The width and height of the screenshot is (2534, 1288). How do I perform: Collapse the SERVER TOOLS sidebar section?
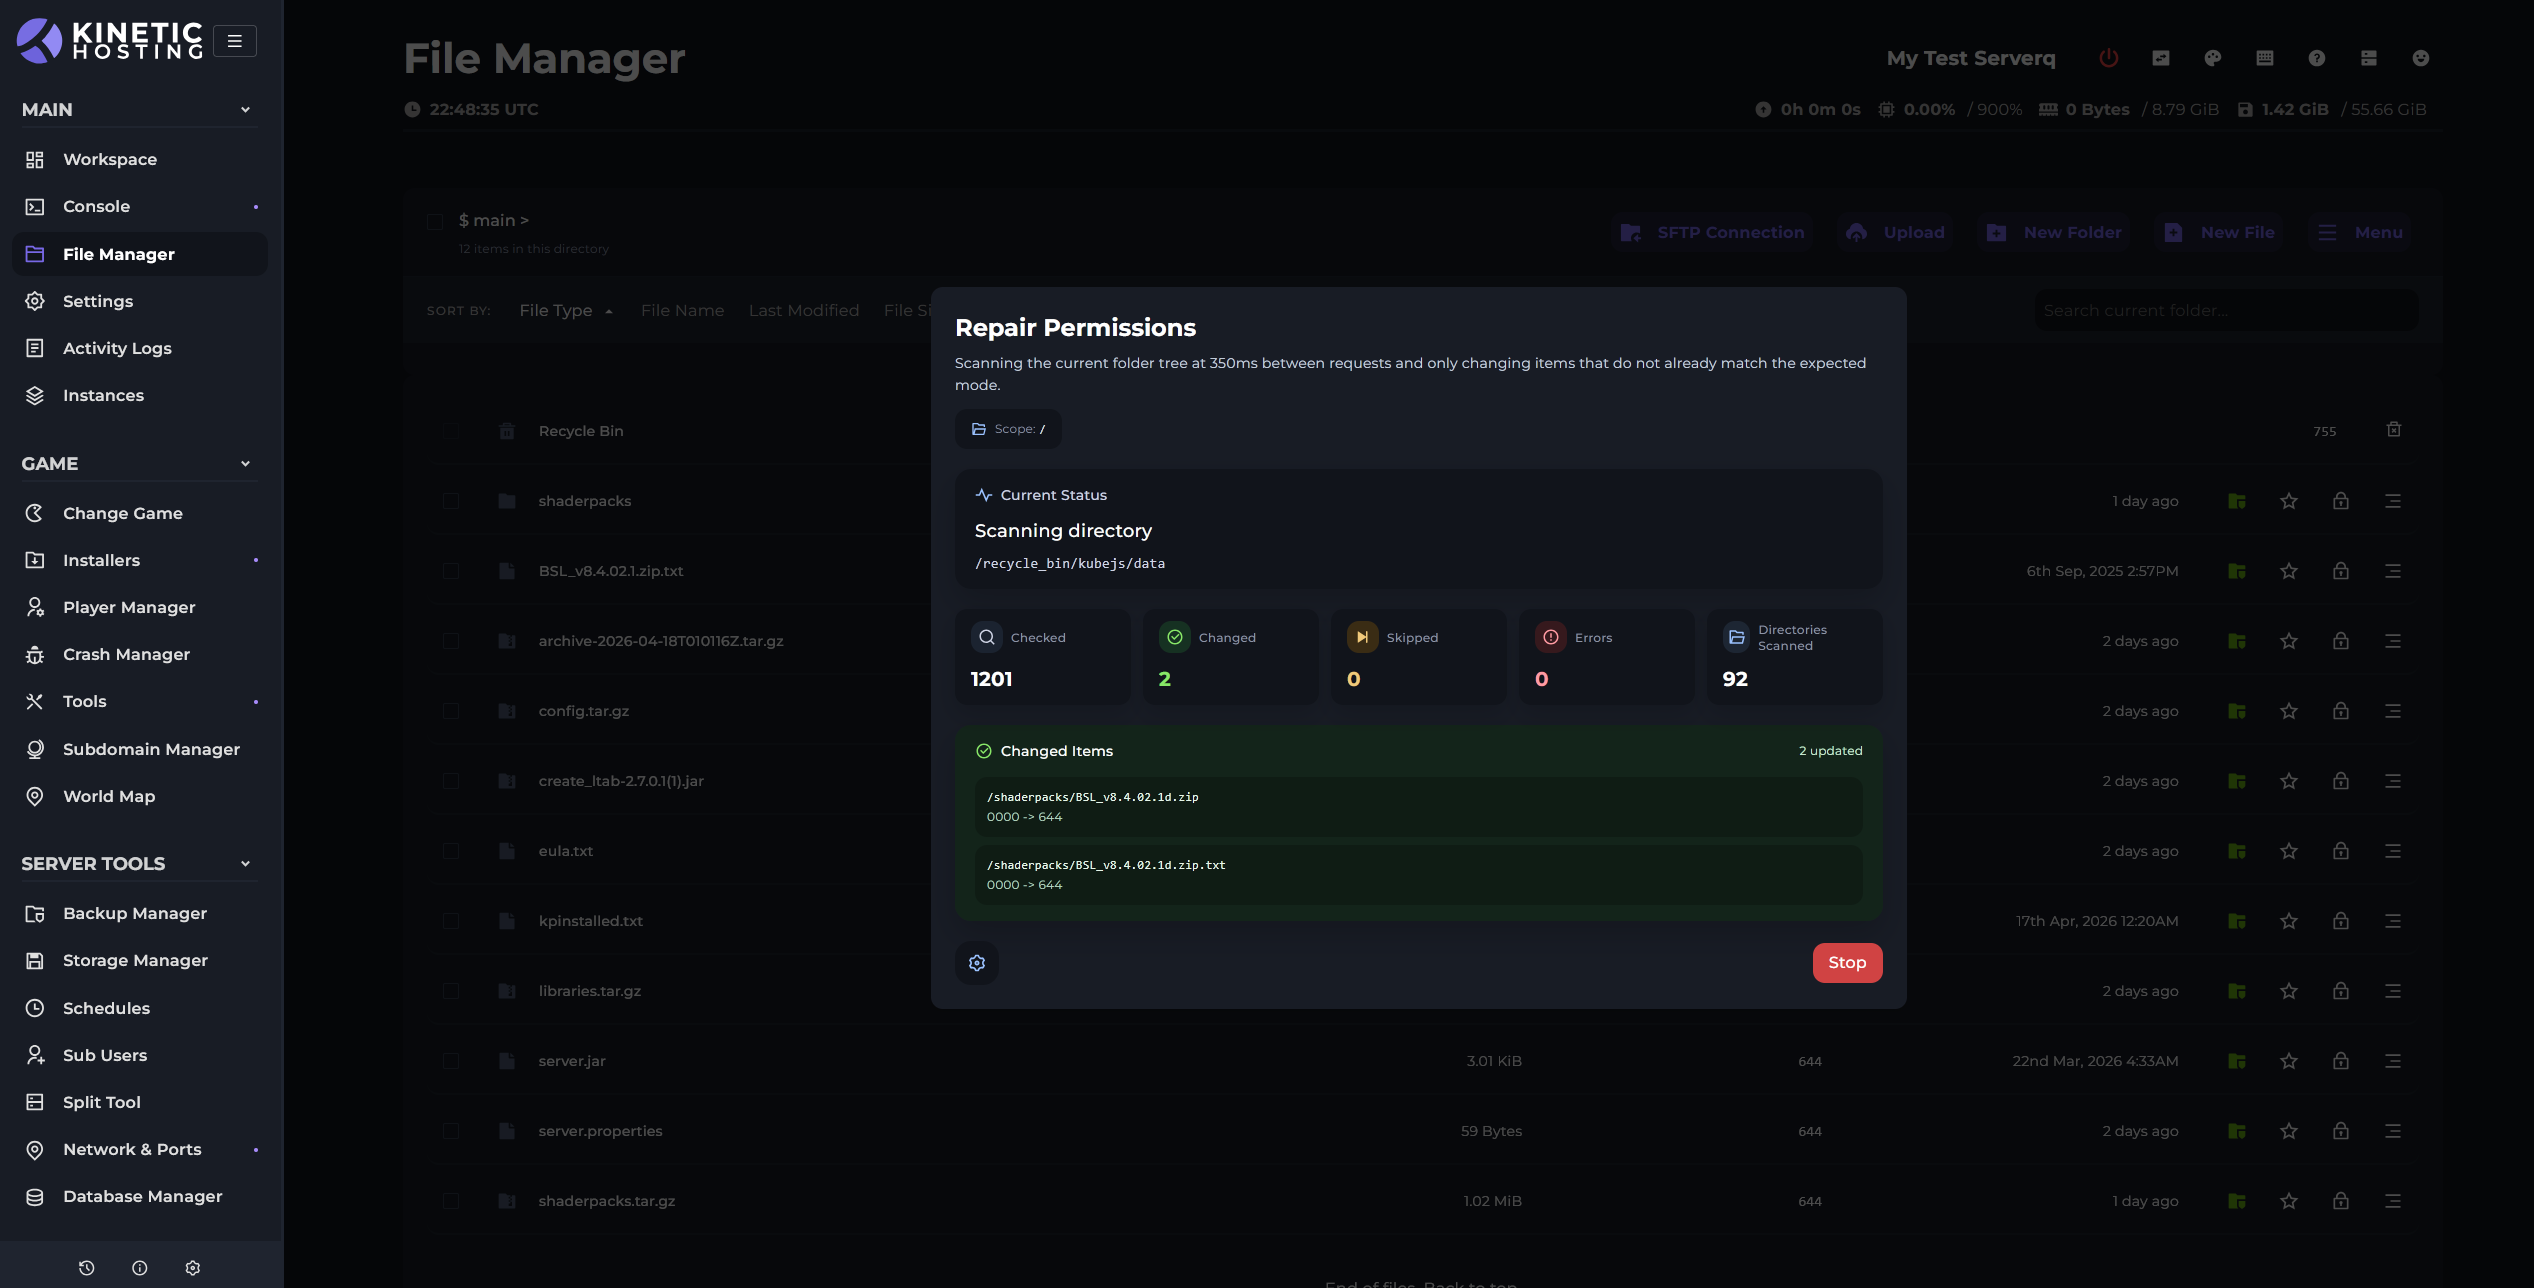245,864
